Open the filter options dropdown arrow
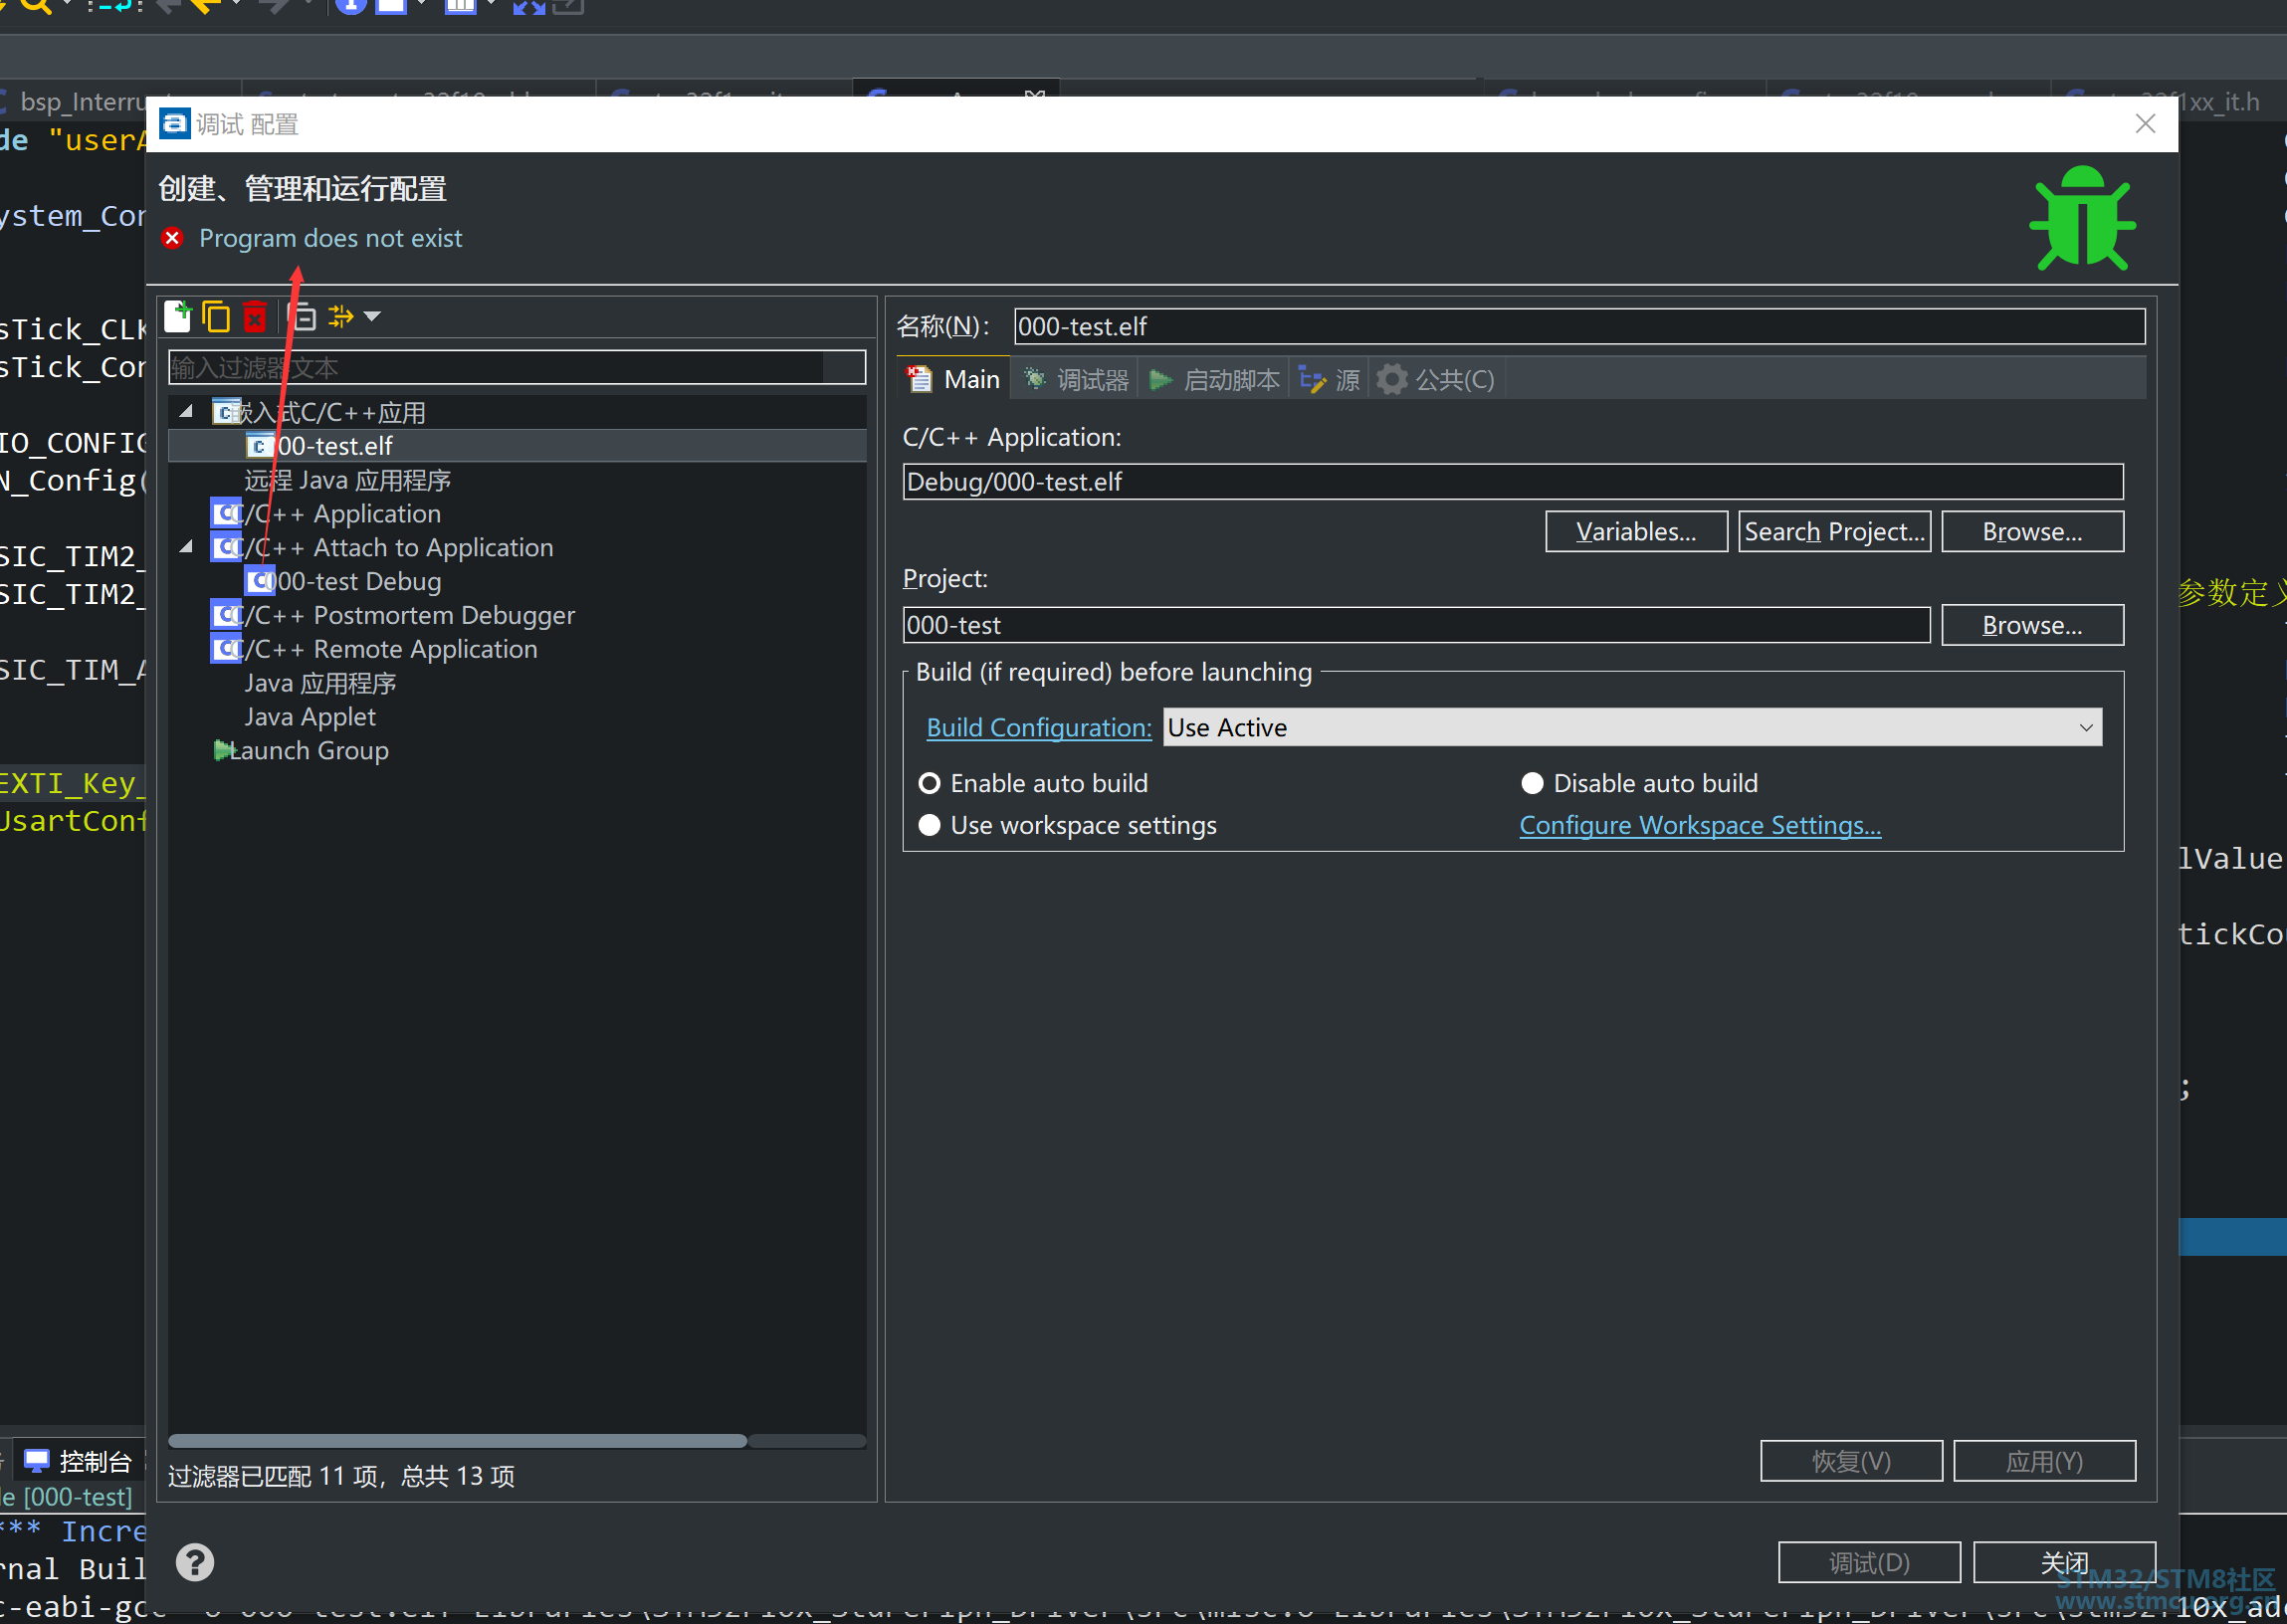 point(372,317)
